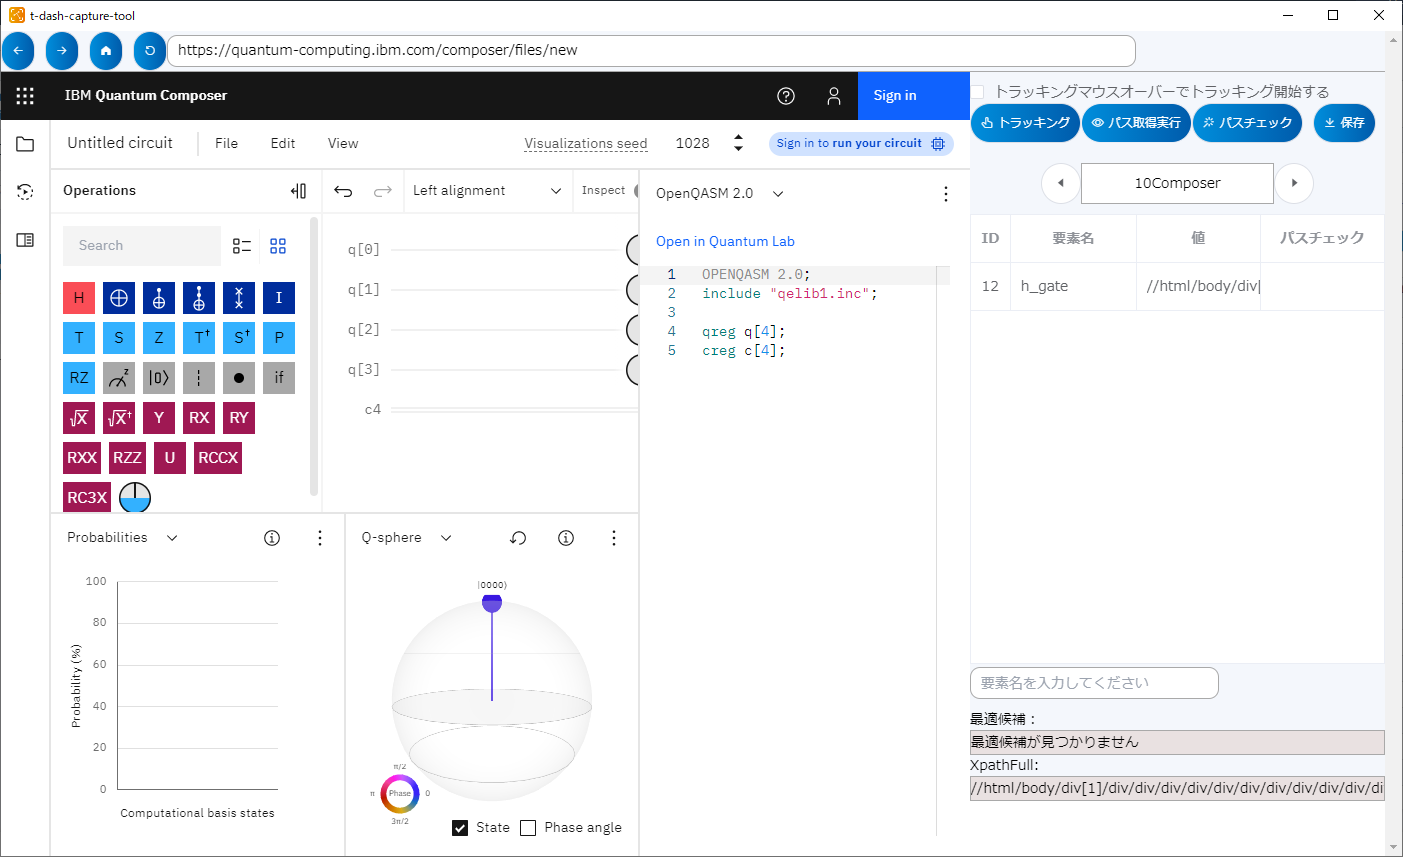The height and width of the screenshot is (857, 1403).
Task: Select the square root X dagger gate
Action: point(119,418)
